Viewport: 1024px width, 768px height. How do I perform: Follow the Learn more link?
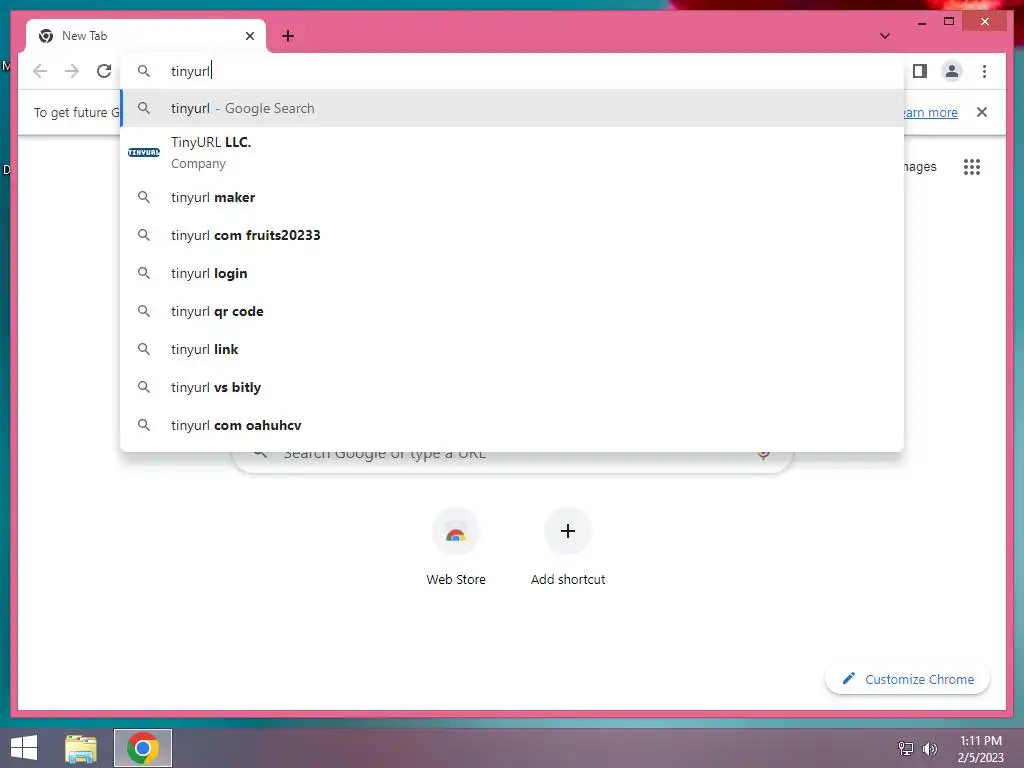(x=930, y=112)
